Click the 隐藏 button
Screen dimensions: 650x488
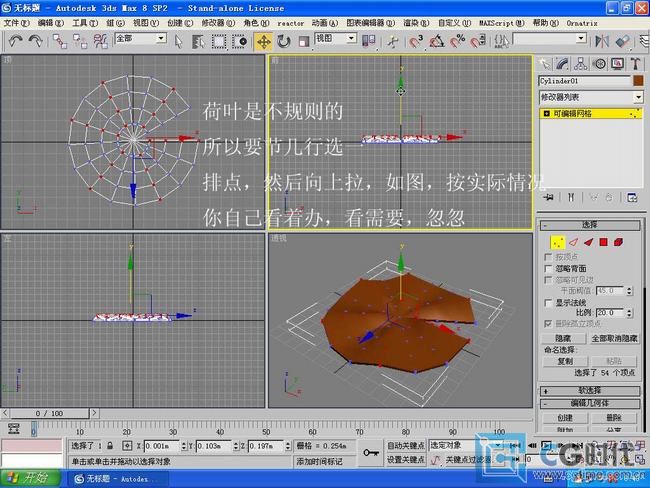point(563,338)
